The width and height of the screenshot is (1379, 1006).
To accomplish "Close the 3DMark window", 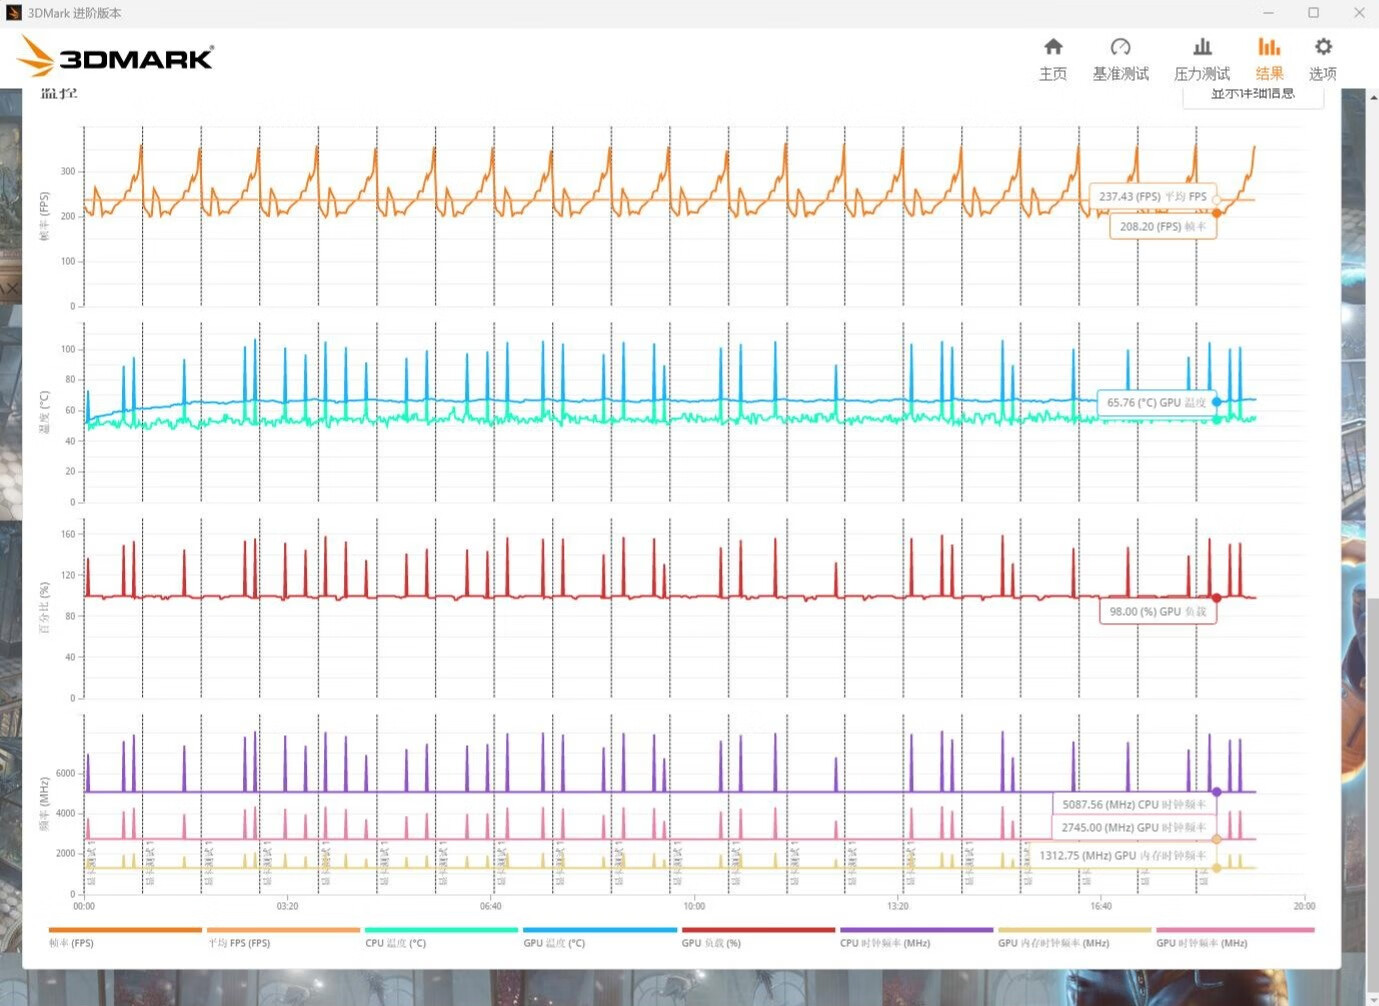I will point(1359,13).
